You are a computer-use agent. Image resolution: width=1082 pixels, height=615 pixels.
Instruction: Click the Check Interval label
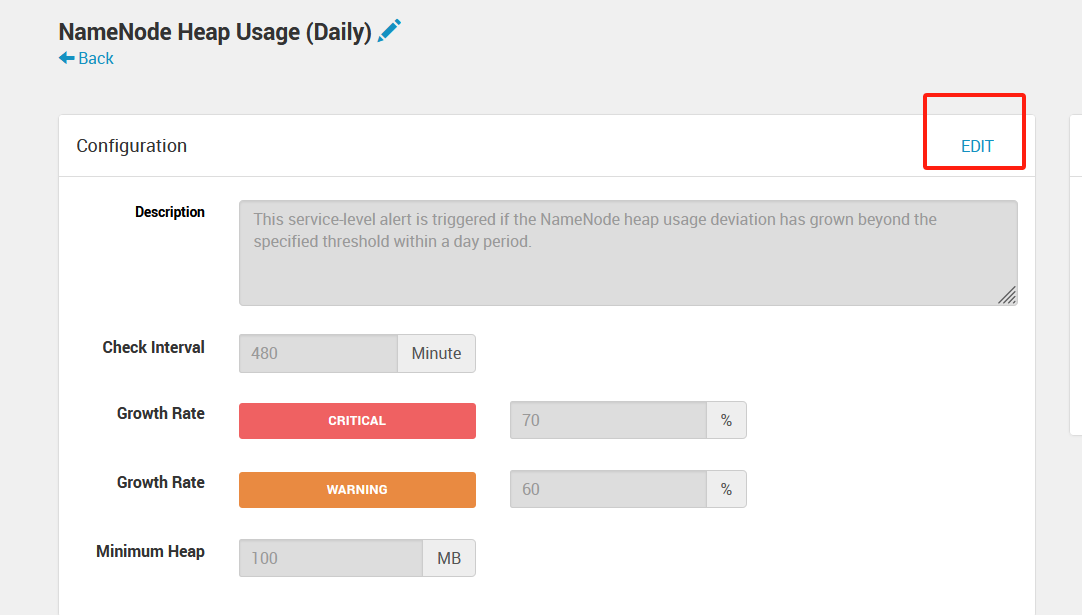tap(153, 348)
